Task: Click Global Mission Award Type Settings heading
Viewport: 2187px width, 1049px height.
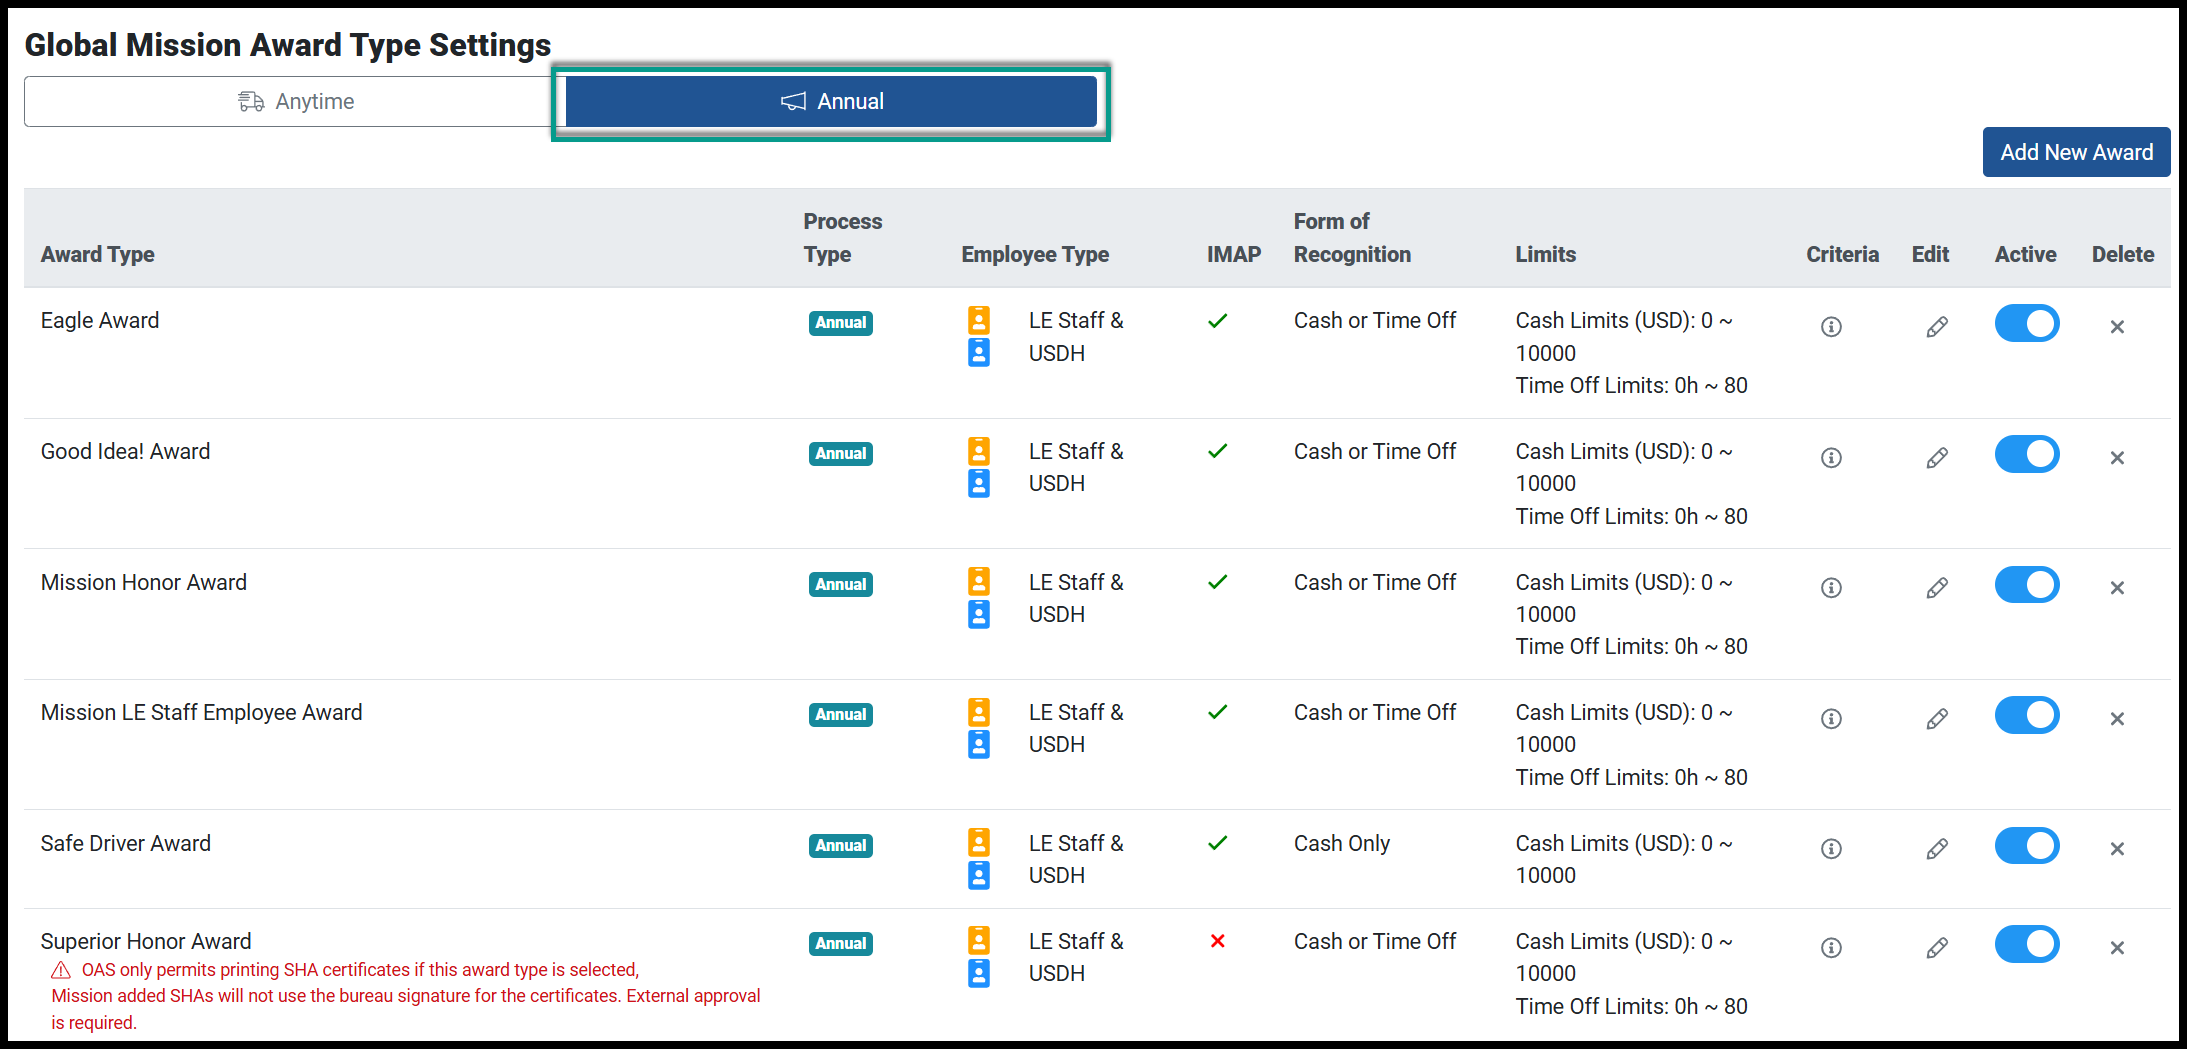Action: pyautogui.click(x=288, y=45)
